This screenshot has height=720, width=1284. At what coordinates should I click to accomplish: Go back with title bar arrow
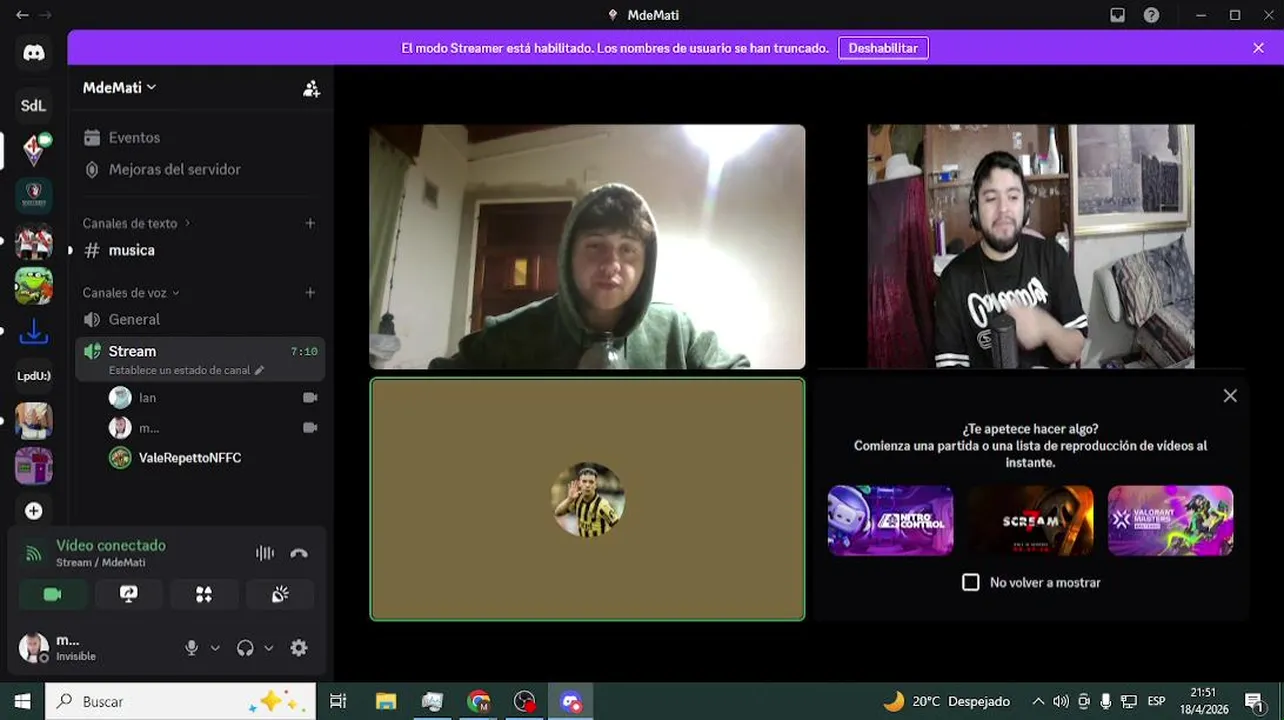coord(22,15)
